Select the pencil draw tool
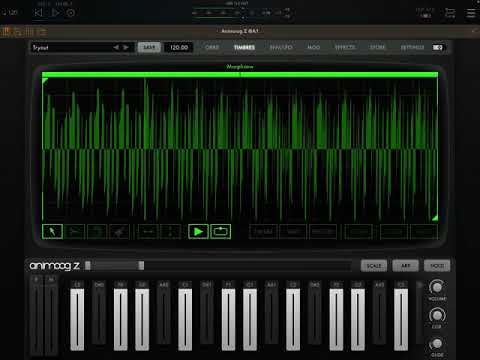The image size is (480, 360). [x=119, y=232]
